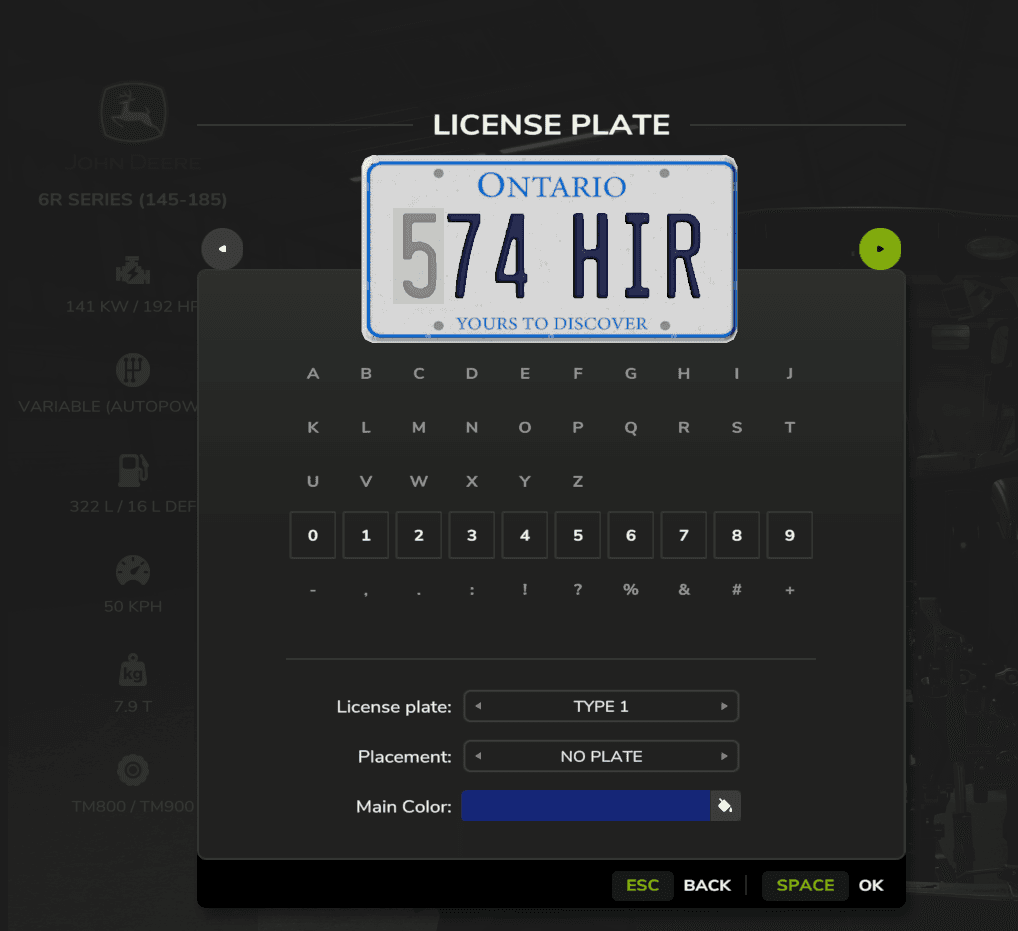This screenshot has width=1018, height=931.
Task: Choose digit 4 key
Action: 525,535
